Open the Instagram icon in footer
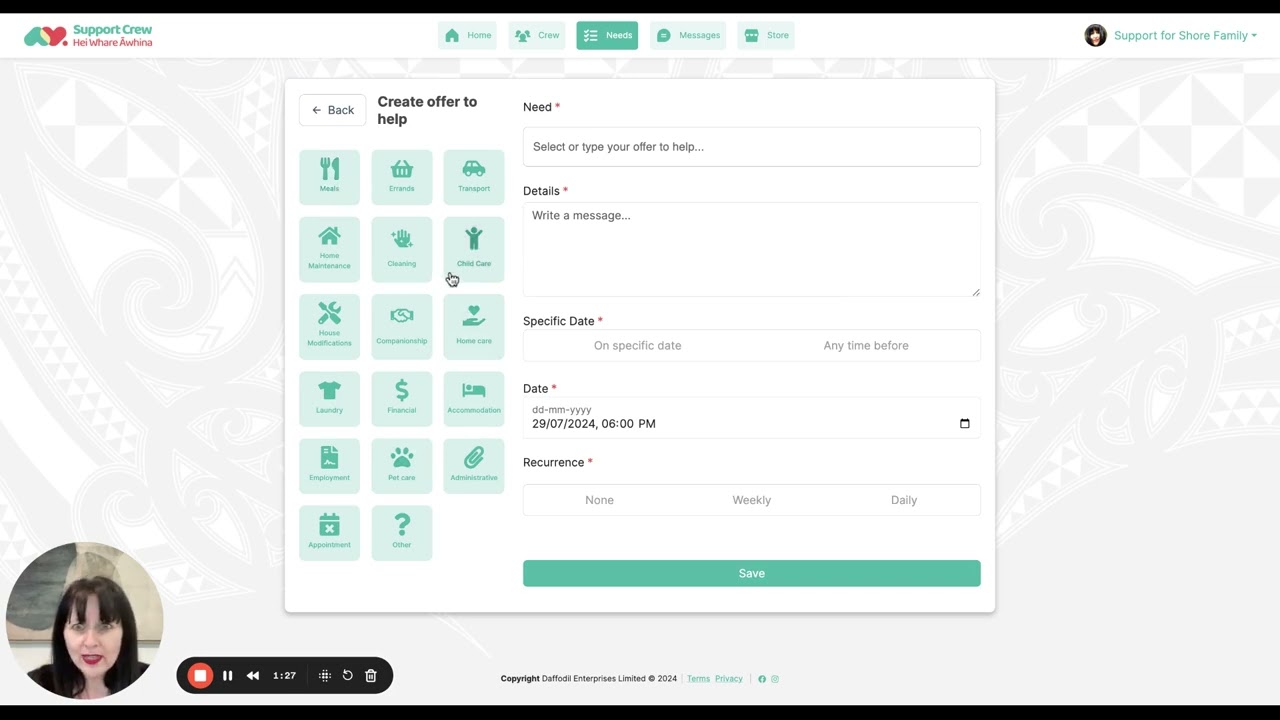 tap(774, 679)
